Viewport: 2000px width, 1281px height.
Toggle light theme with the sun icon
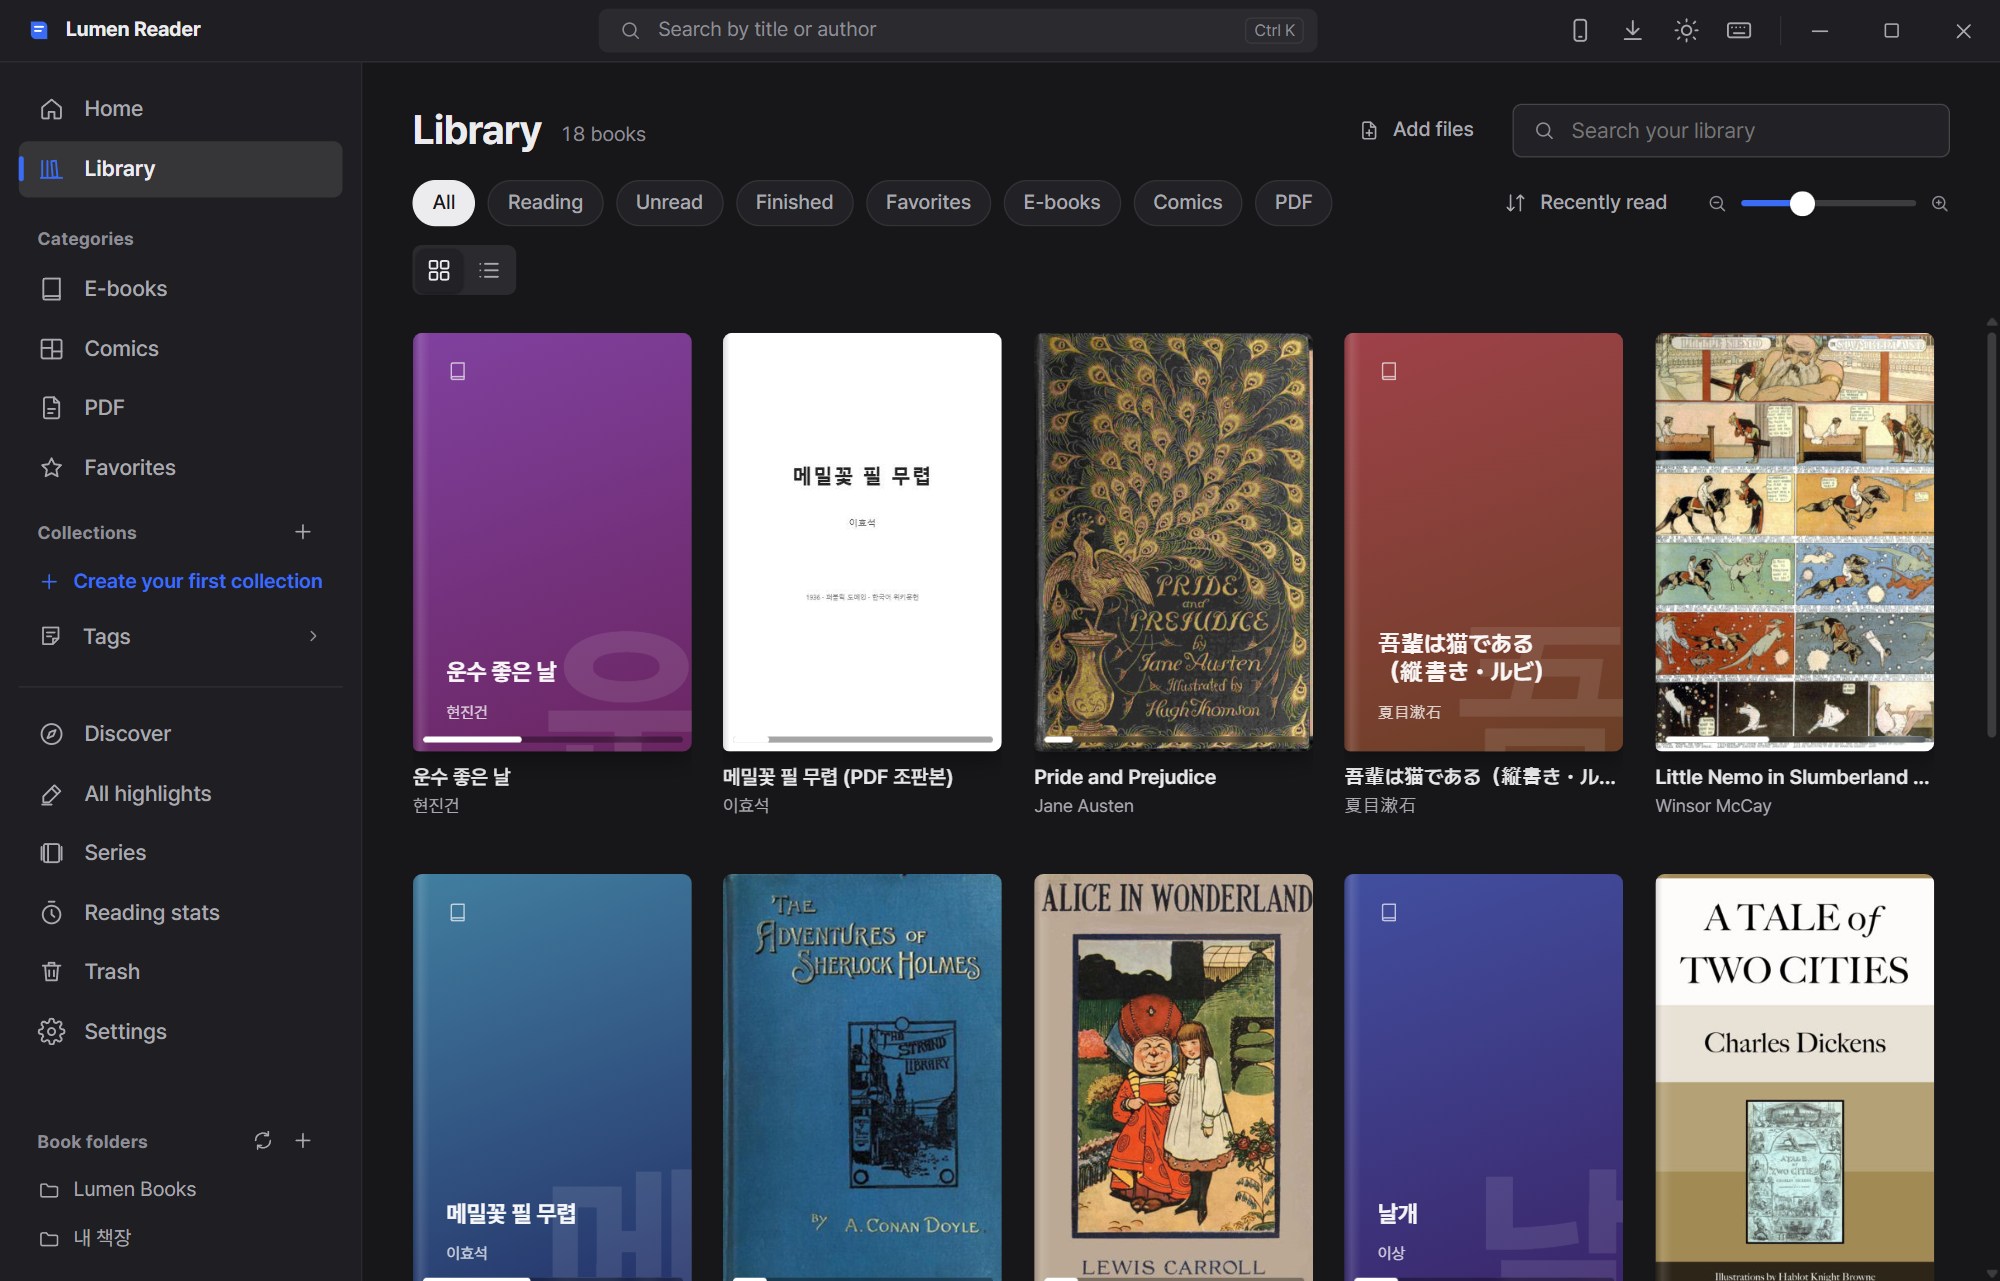coord(1686,30)
